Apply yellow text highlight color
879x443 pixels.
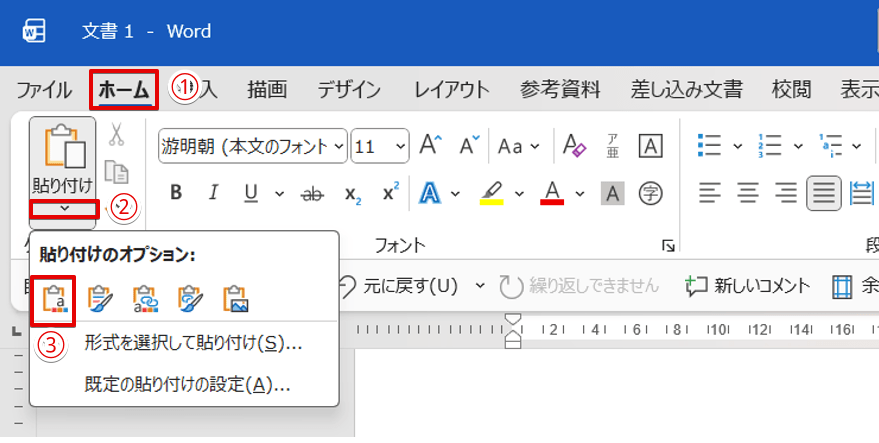coord(492,194)
